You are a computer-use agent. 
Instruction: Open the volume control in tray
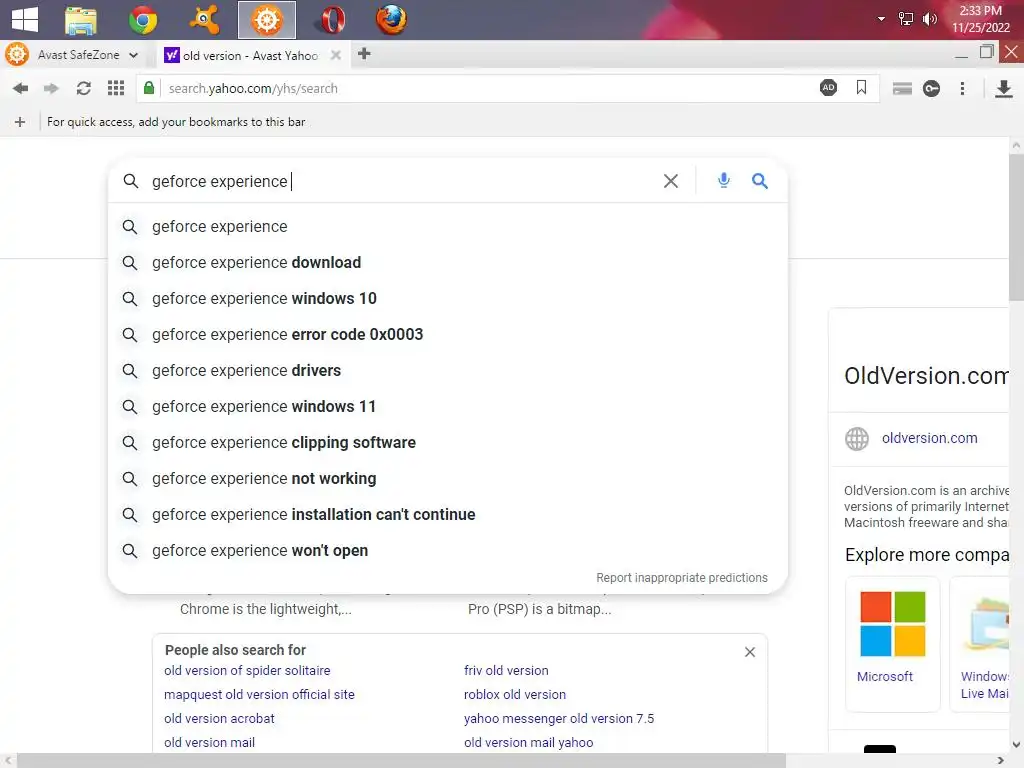[x=929, y=19]
